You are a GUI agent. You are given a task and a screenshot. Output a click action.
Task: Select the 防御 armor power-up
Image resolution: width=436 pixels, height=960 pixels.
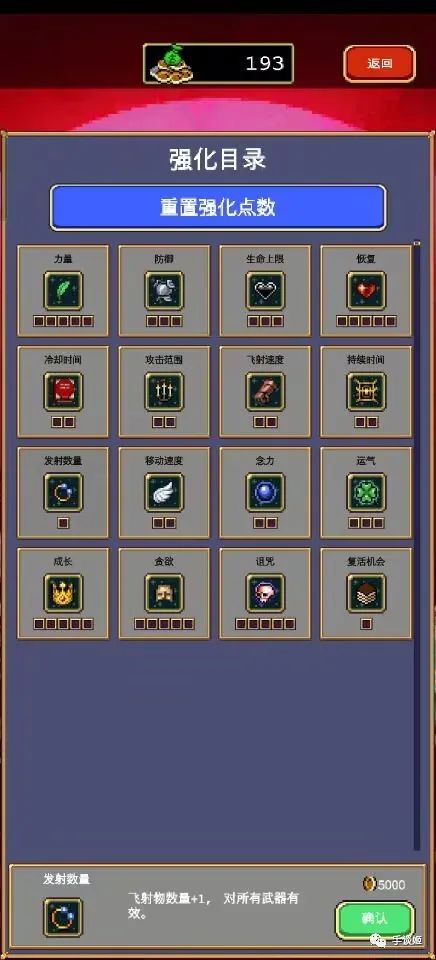[164, 291]
